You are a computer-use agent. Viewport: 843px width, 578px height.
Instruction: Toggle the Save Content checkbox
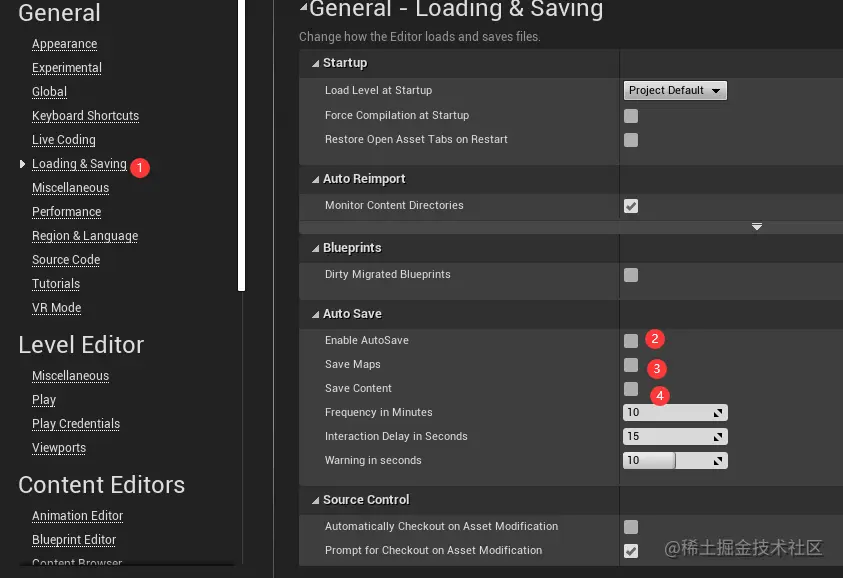(x=631, y=388)
